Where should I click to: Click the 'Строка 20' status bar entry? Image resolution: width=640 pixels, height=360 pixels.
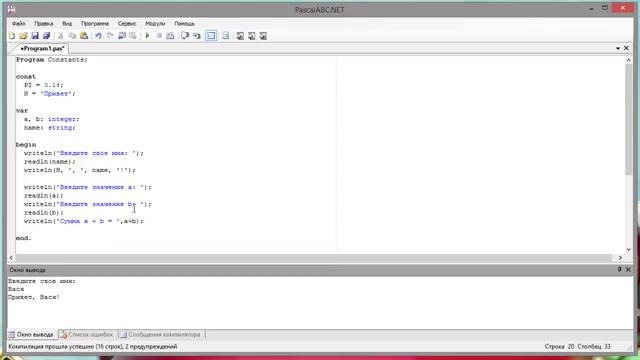point(559,347)
